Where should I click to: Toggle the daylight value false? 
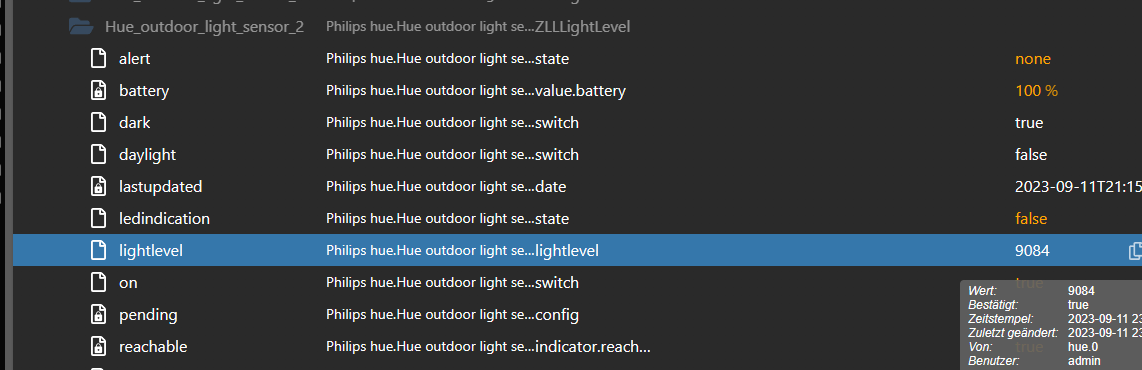tap(1031, 155)
